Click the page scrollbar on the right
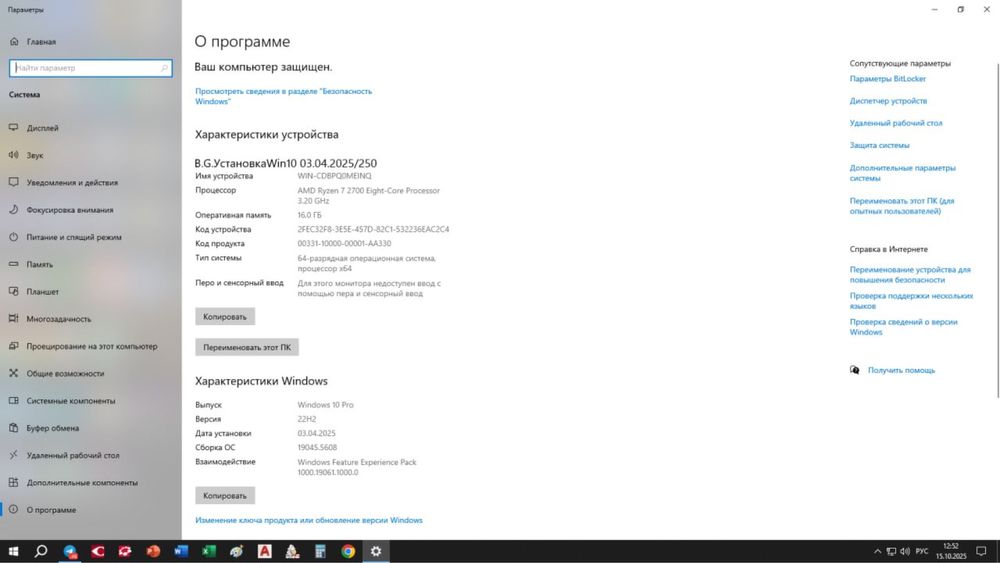This screenshot has height=563, width=1000. pos(997,231)
